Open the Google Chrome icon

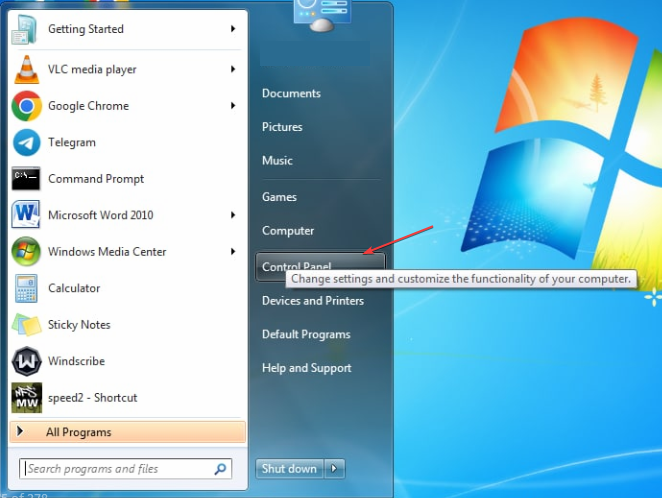point(27,106)
